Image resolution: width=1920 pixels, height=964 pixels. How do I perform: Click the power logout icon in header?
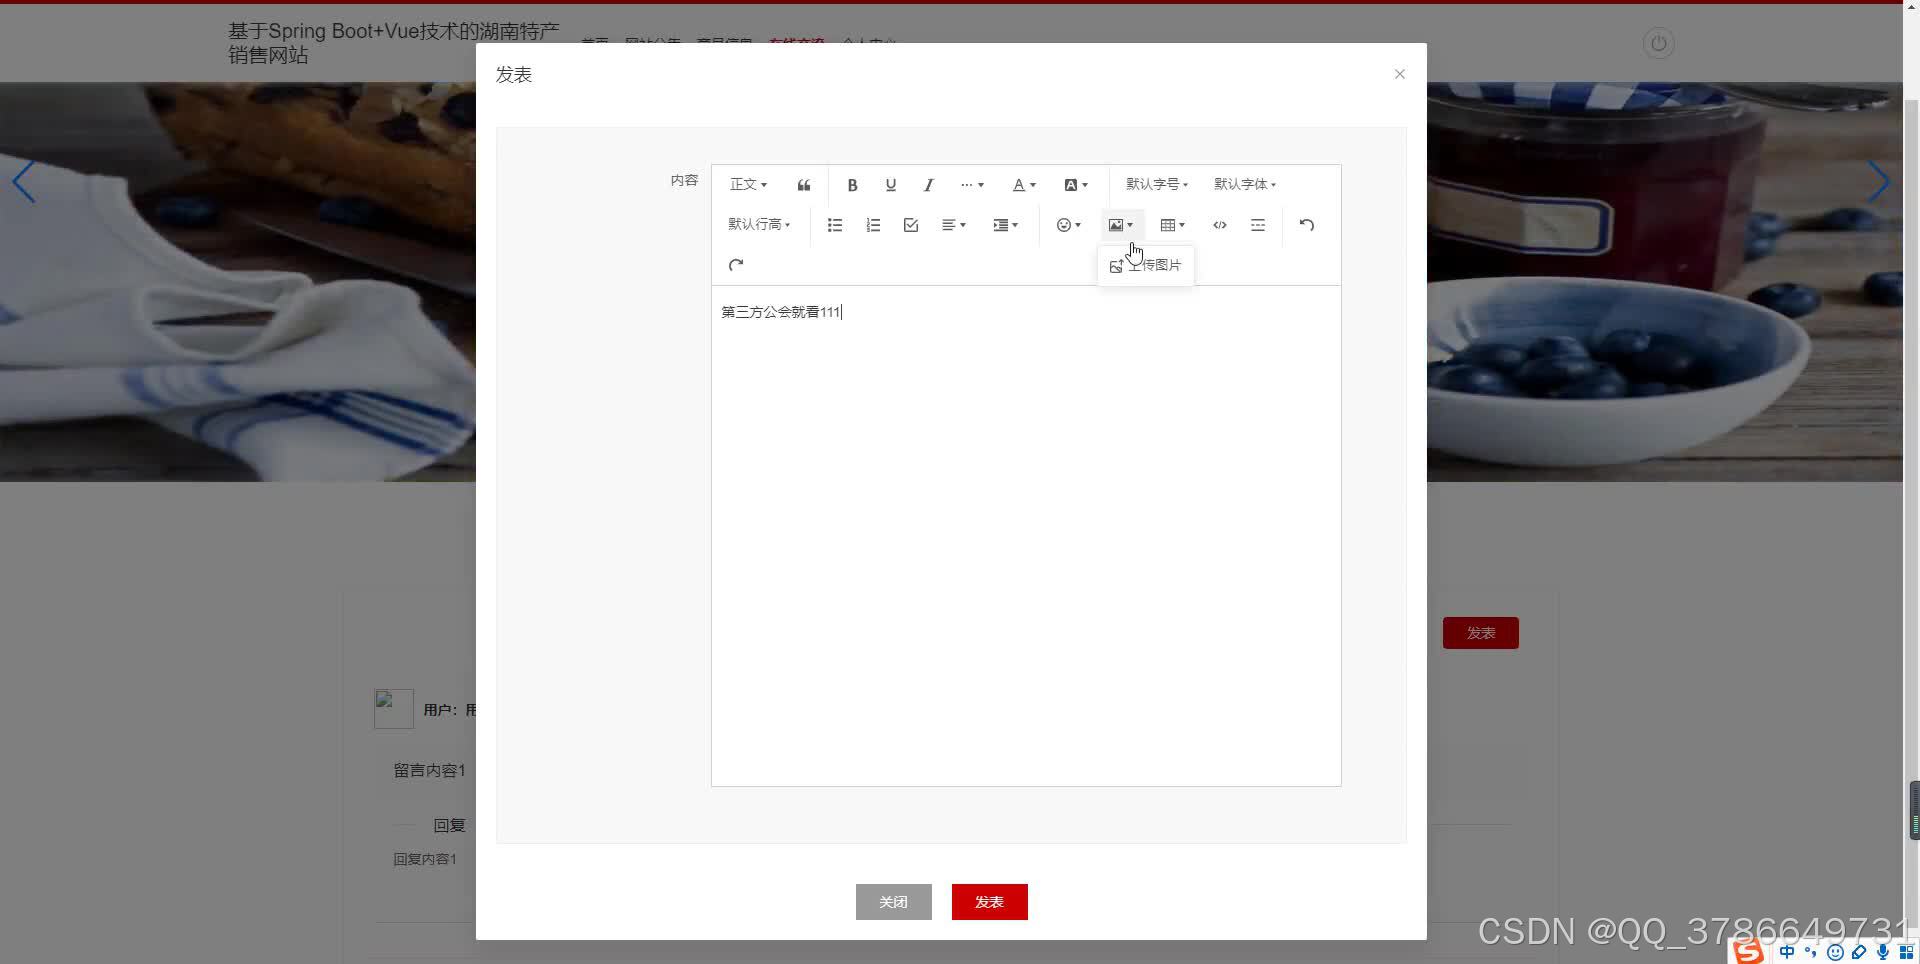(x=1659, y=43)
